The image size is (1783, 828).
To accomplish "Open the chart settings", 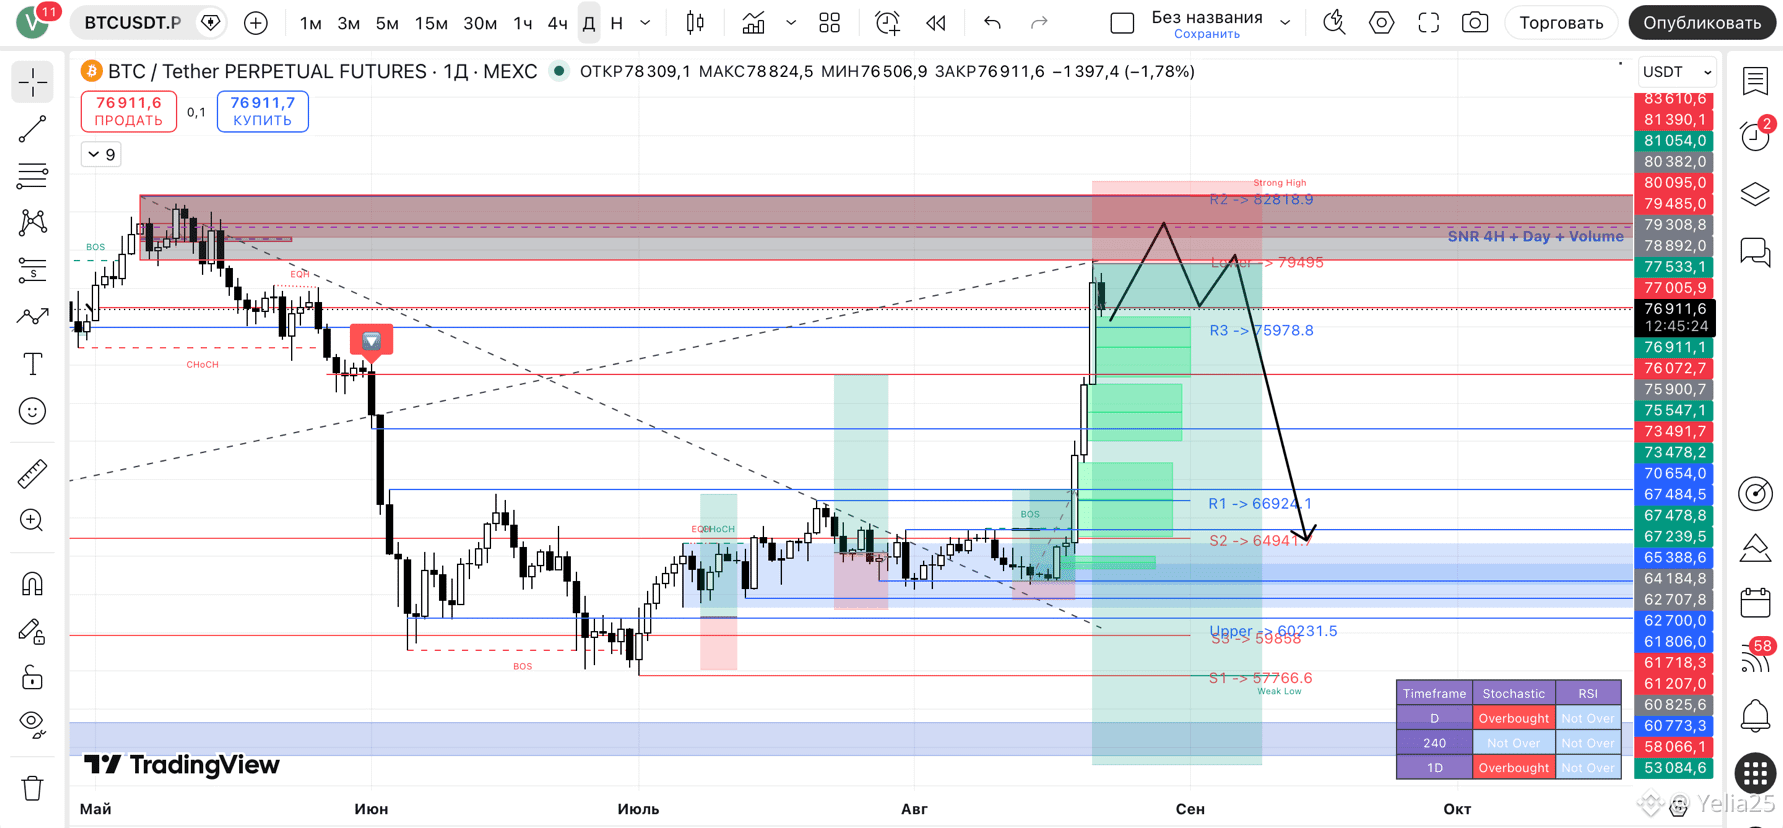I will [x=1381, y=22].
